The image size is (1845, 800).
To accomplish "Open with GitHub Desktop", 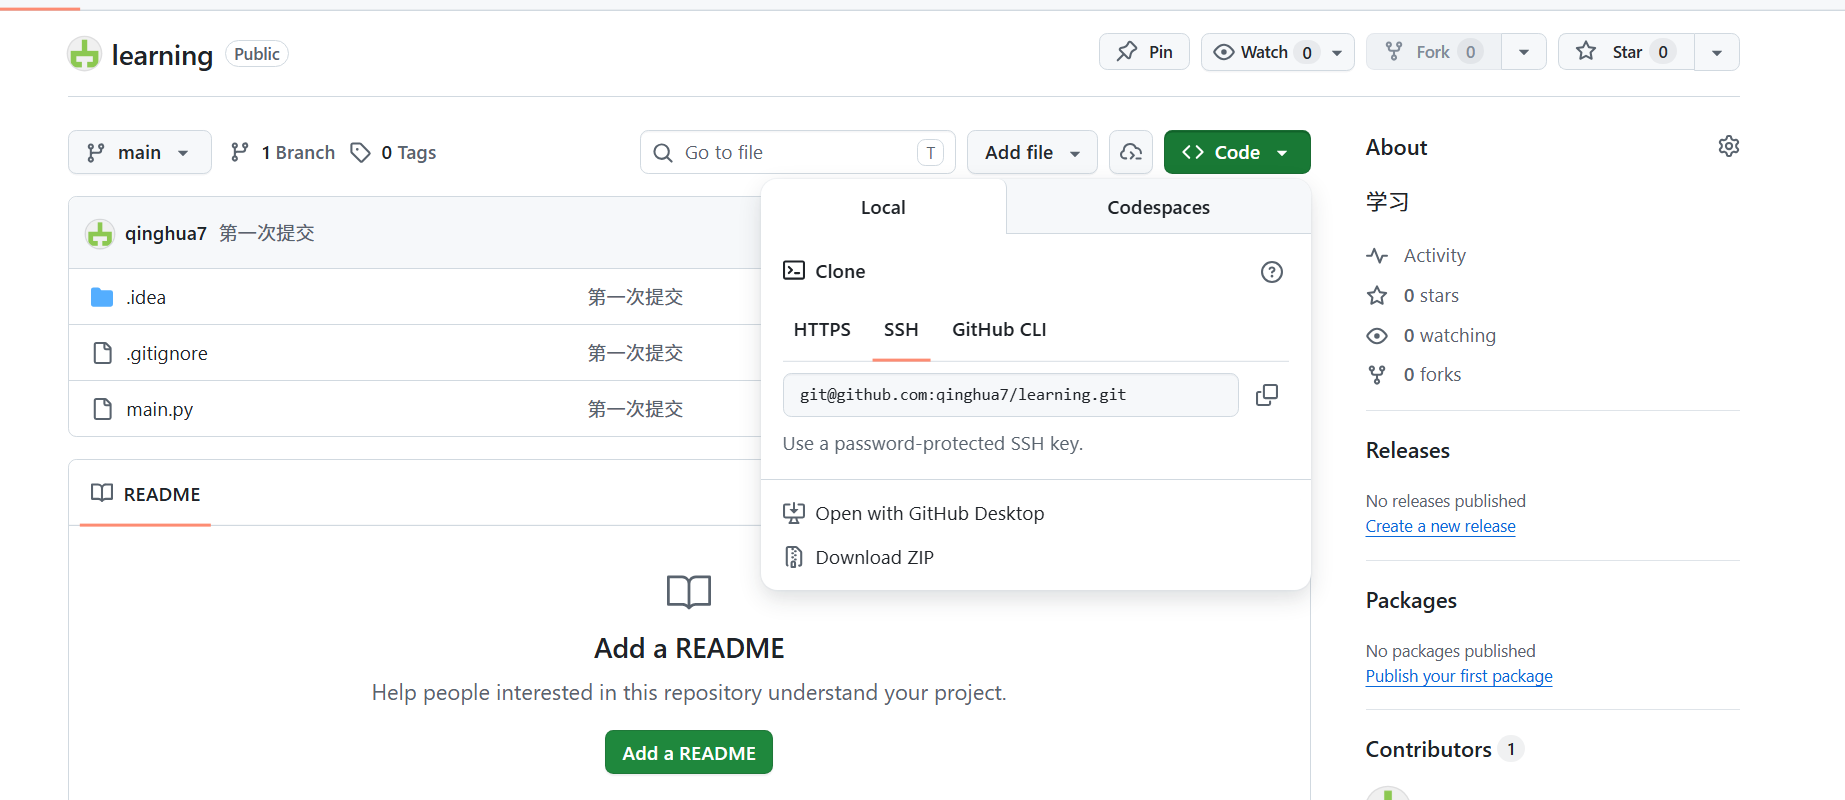I will pyautogui.click(x=930, y=513).
